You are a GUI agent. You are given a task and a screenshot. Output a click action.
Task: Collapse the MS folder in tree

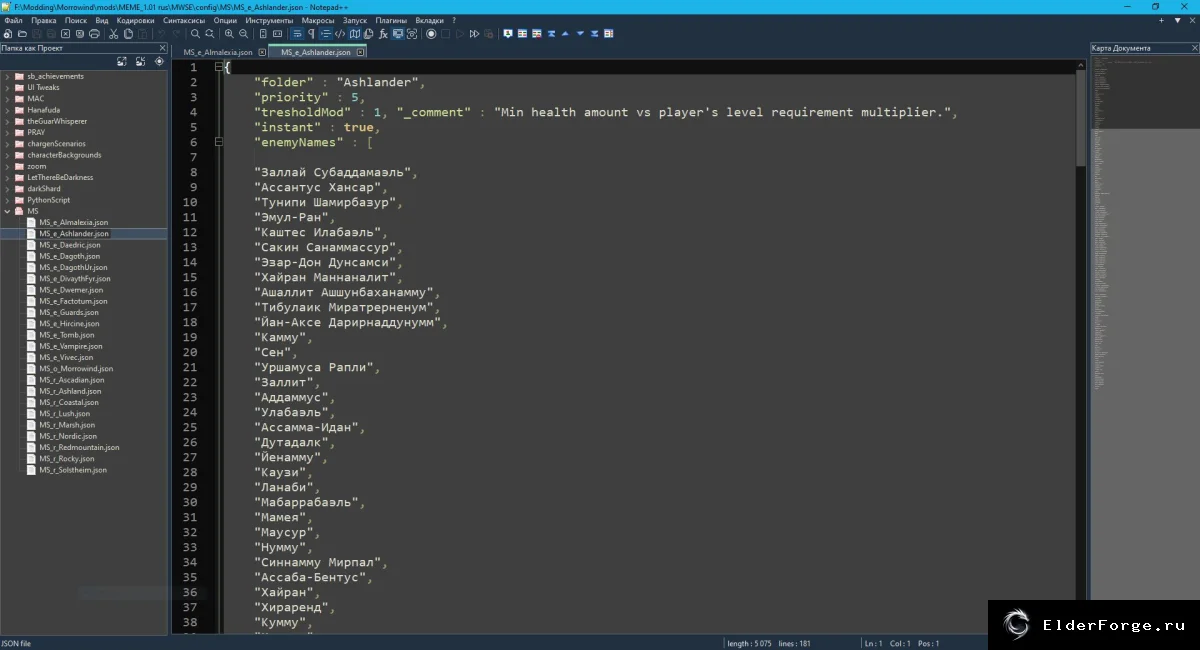(7, 211)
